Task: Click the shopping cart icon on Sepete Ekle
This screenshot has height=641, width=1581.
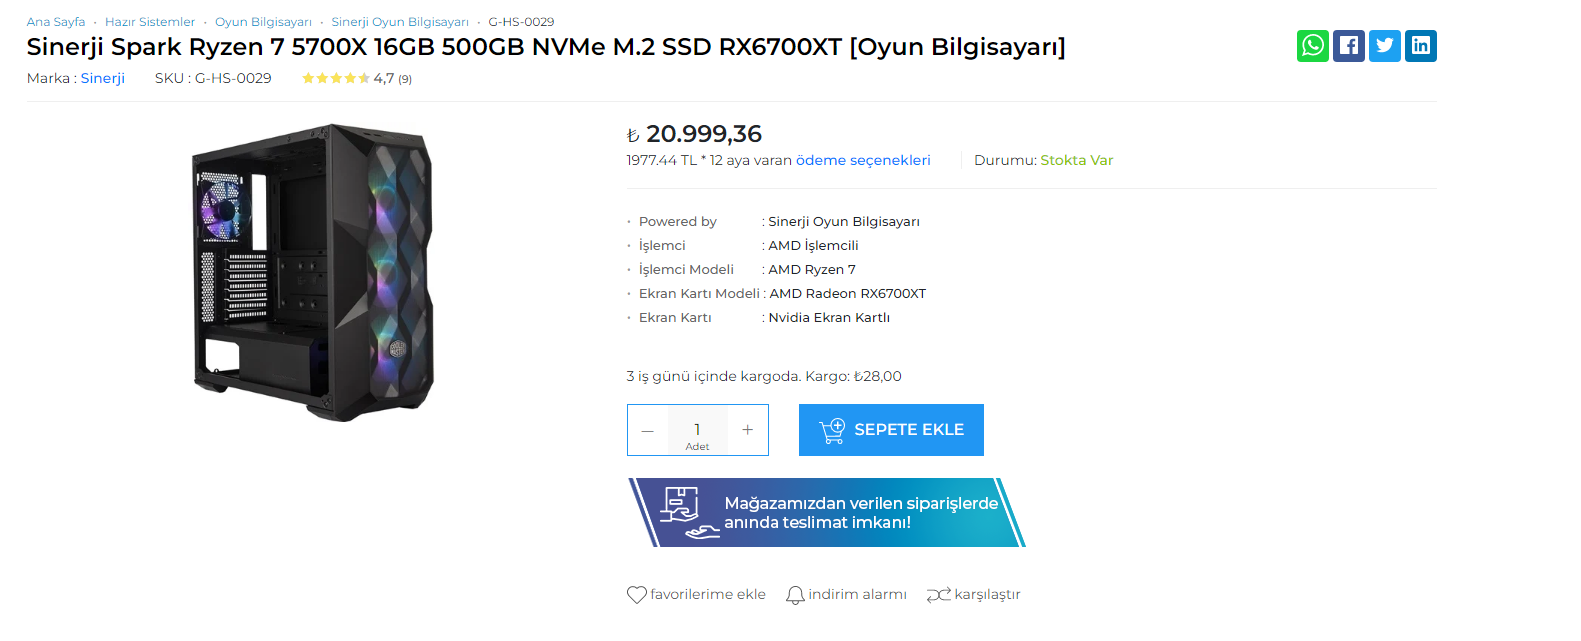Action: (831, 429)
